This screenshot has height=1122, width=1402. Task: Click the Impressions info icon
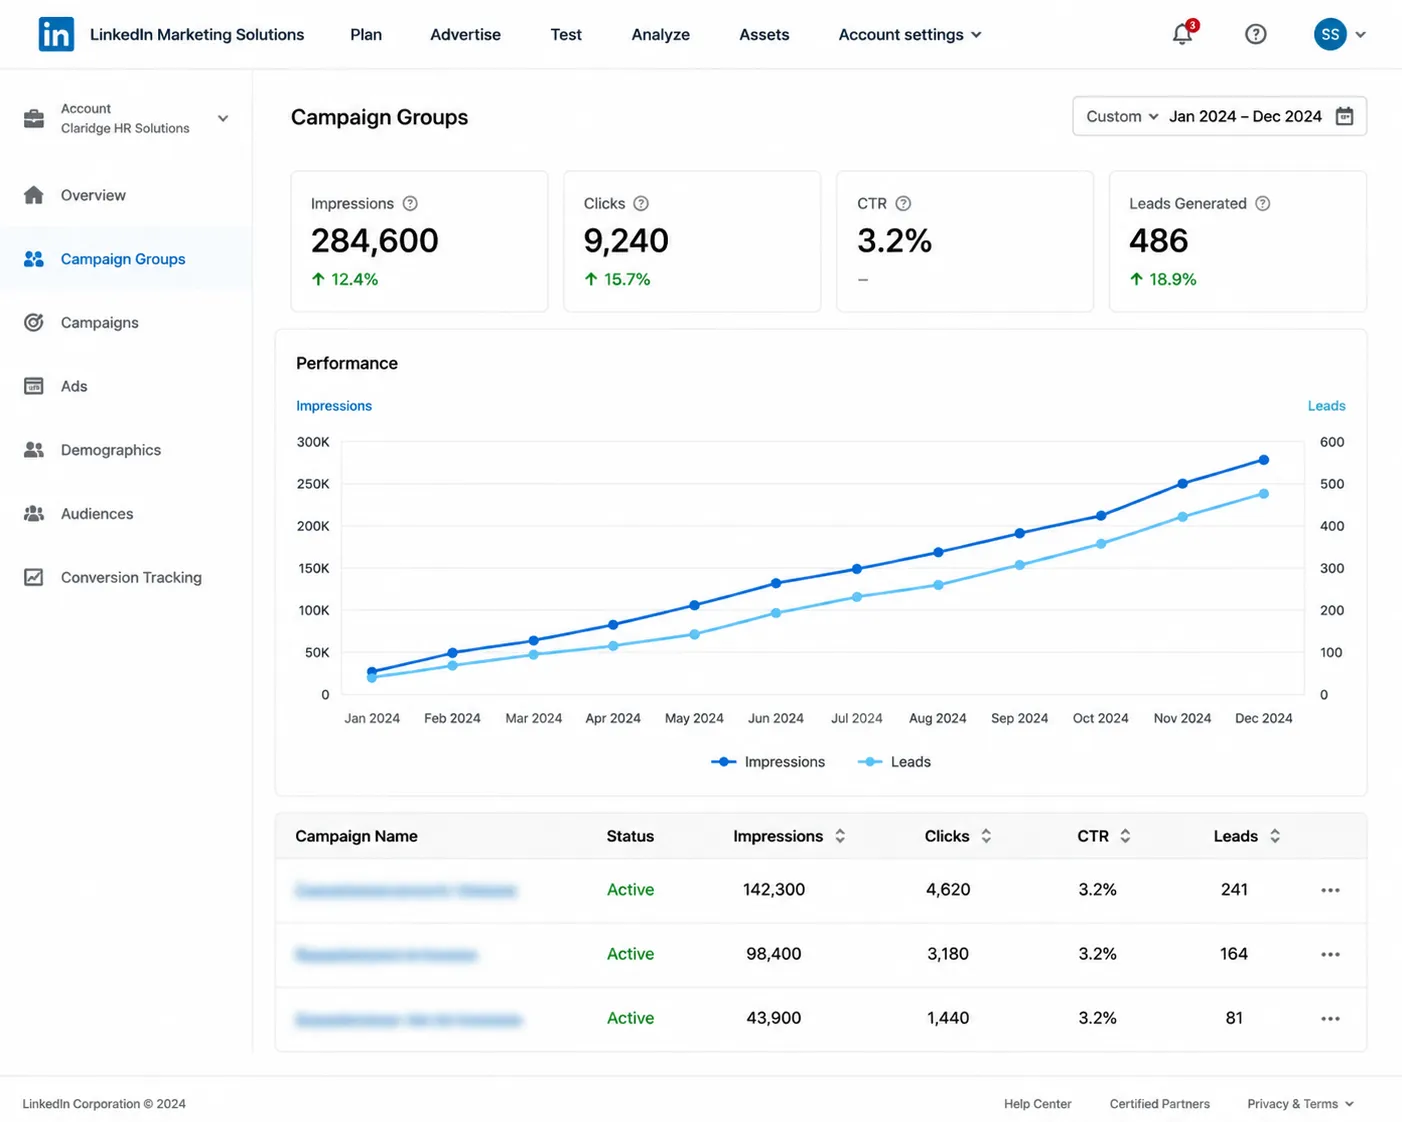pyautogui.click(x=410, y=203)
